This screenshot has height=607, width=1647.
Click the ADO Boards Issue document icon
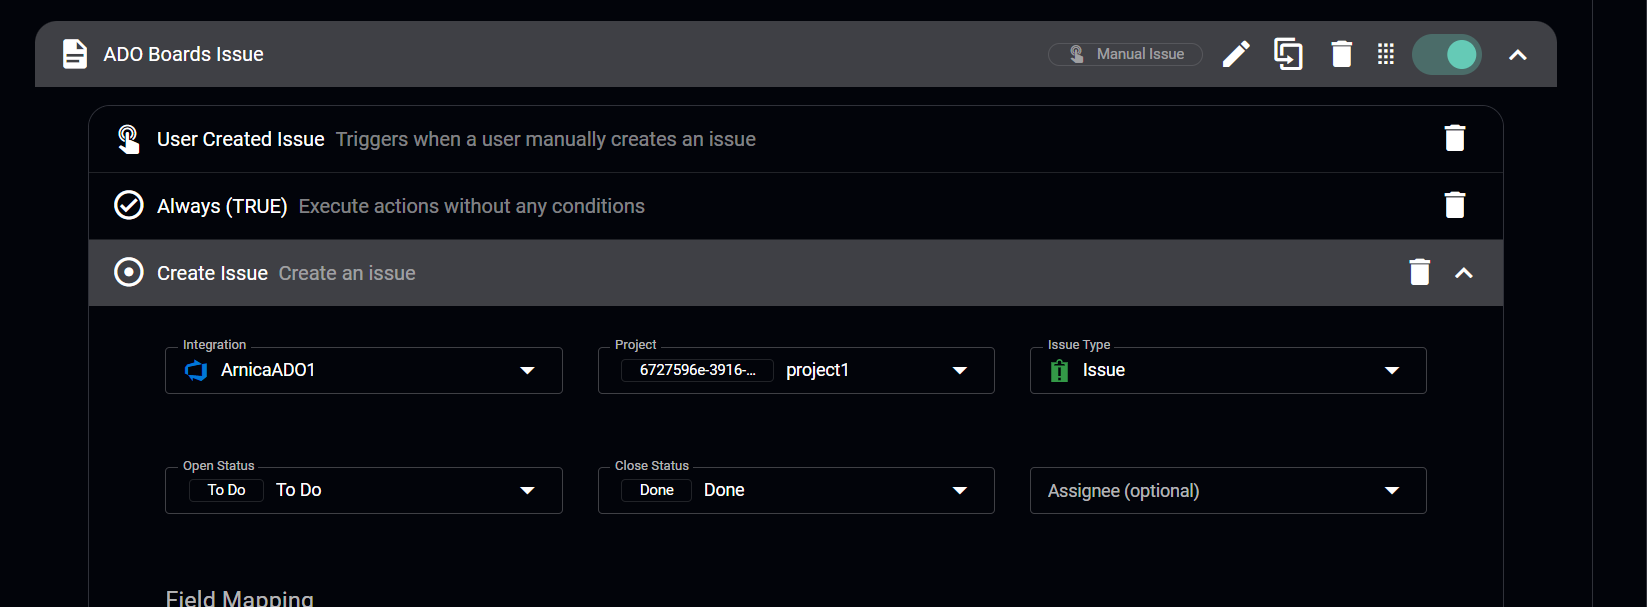coord(75,54)
